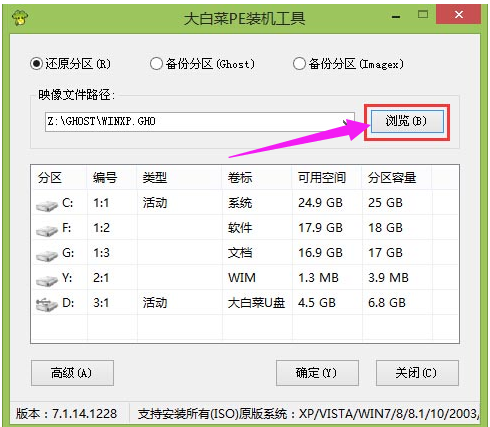The image size is (490, 427).
Task: Click partition number 2:1 cell
Action: (x=101, y=278)
